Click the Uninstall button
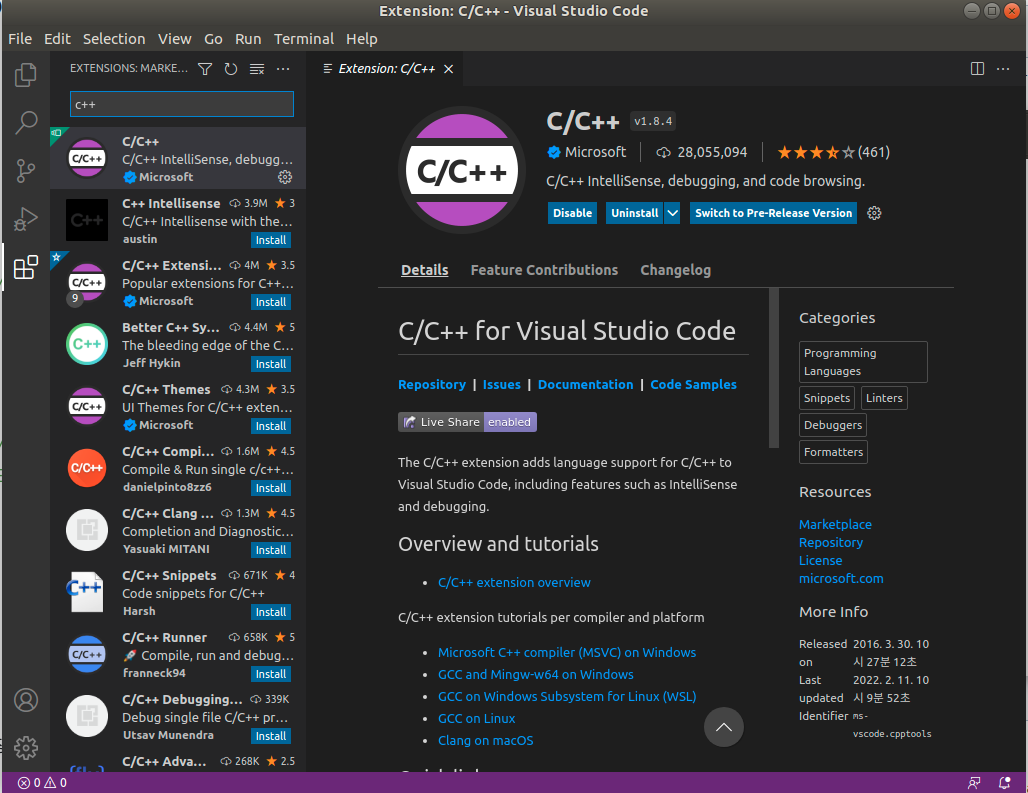1028x793 pixels. click(635, 213)
